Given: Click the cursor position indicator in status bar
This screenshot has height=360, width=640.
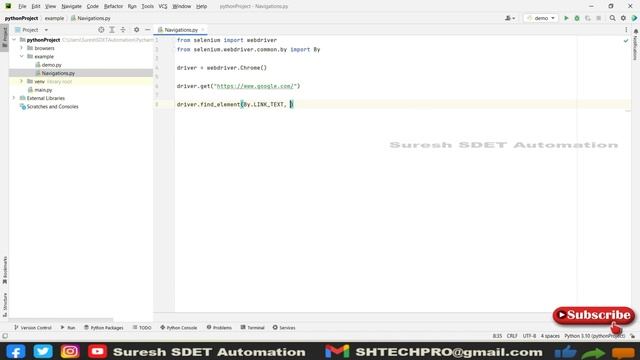Looking at the screenshot, I should point(497,336).
